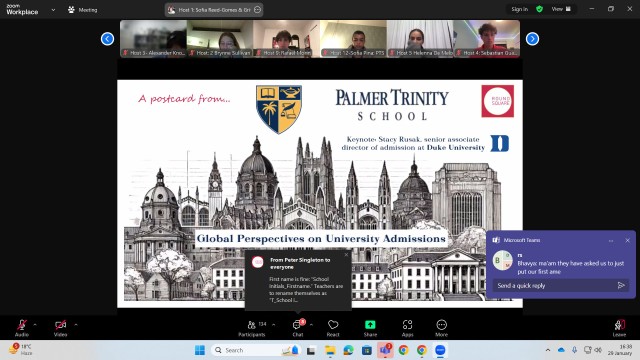Viewport: 640px width, 360px height.
Task: Expand the video settings arrow beside Video
Action: pos(76,325)
